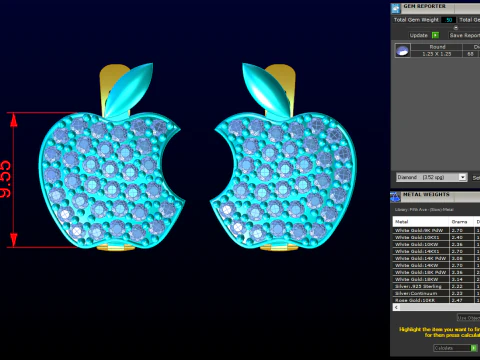Viewport: 480px width, 360px height.
Task: Click the gem quantity 68 cell
Action: [470, 54]
